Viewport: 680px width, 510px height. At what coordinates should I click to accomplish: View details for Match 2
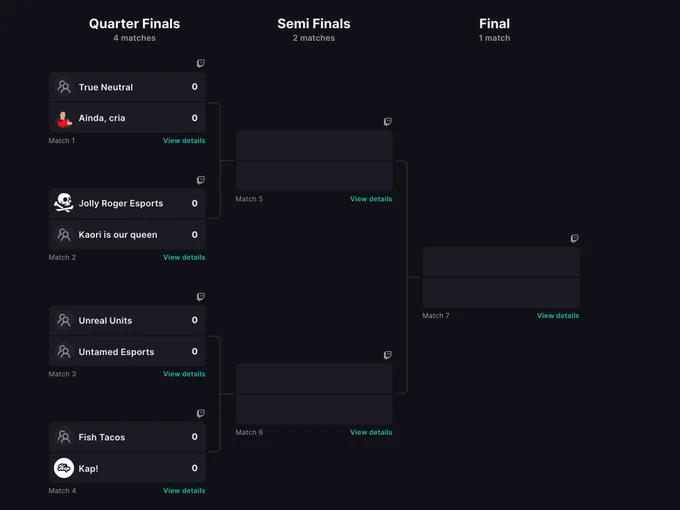pos(184,257)
